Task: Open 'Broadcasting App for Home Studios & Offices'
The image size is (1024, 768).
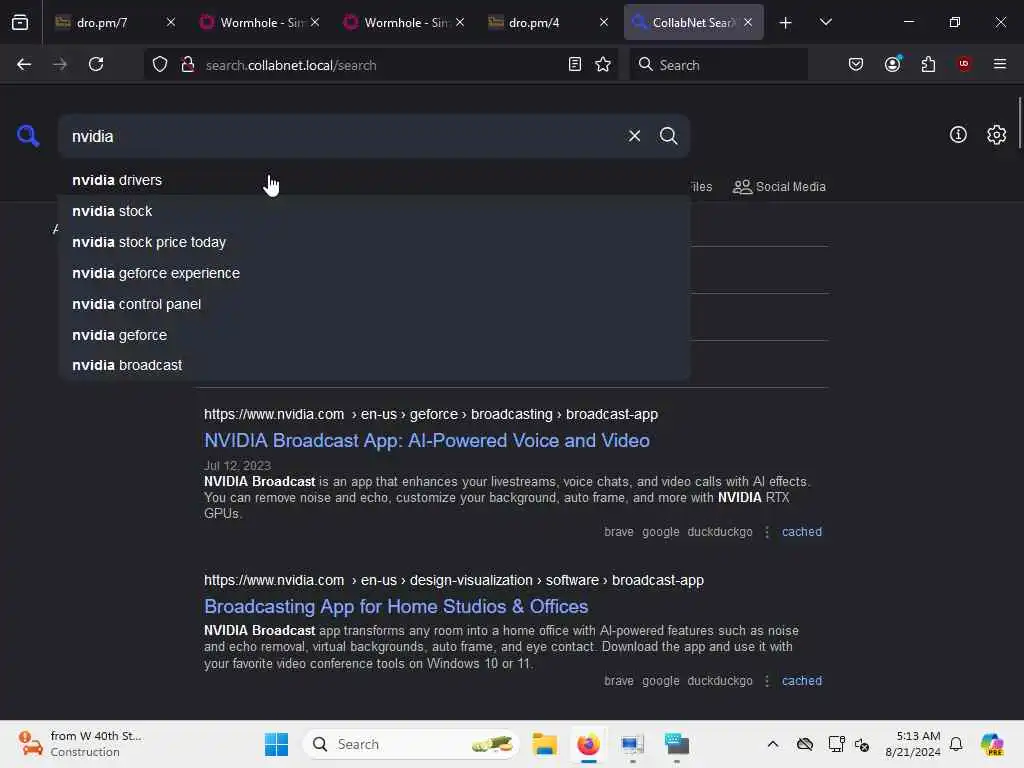Action: [x=396, y=607]
